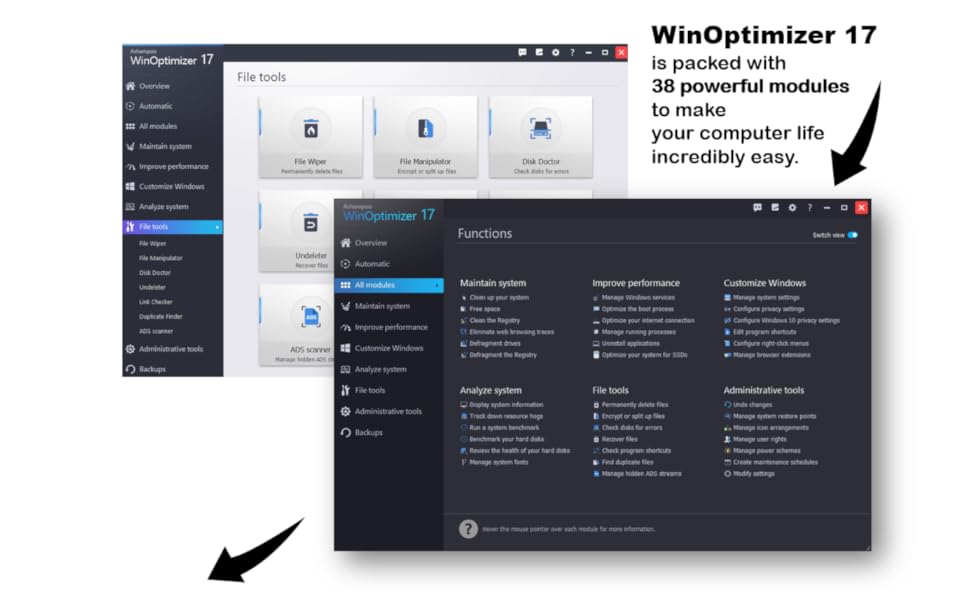Go to Overview in the back window sidebar

click(x=154, y=86)
